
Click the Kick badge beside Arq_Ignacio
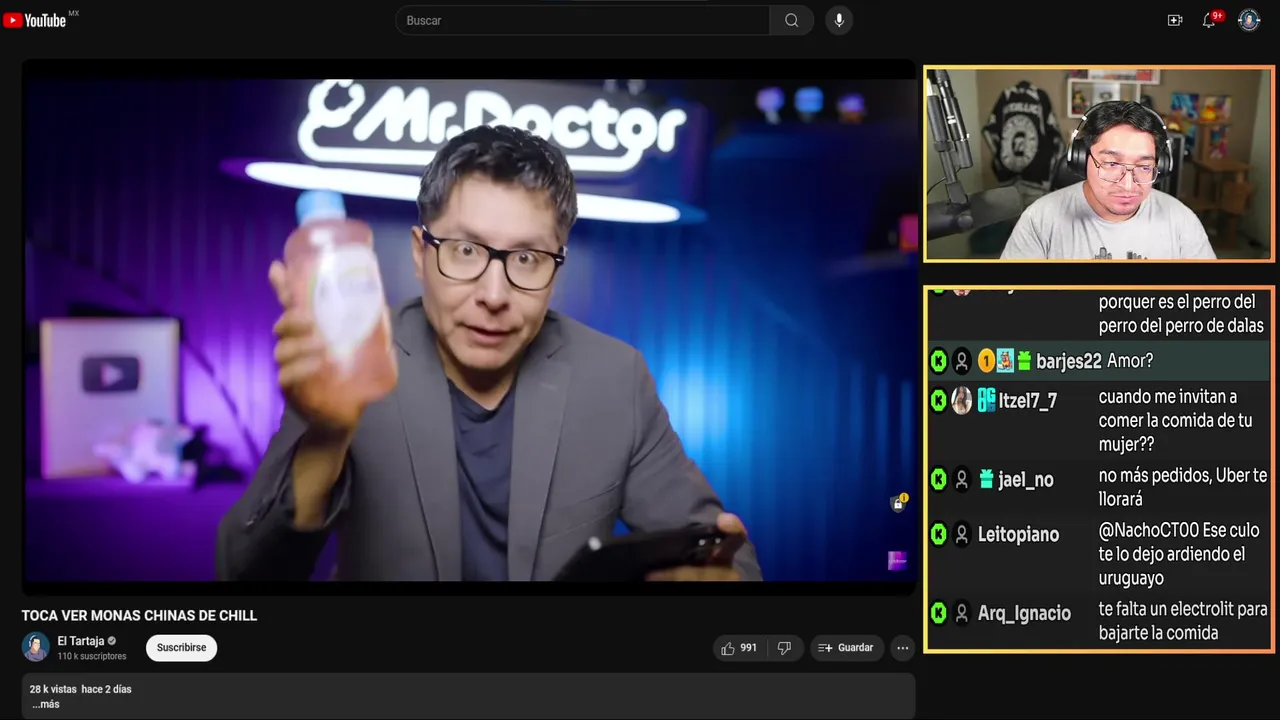(x=939, y=613)
